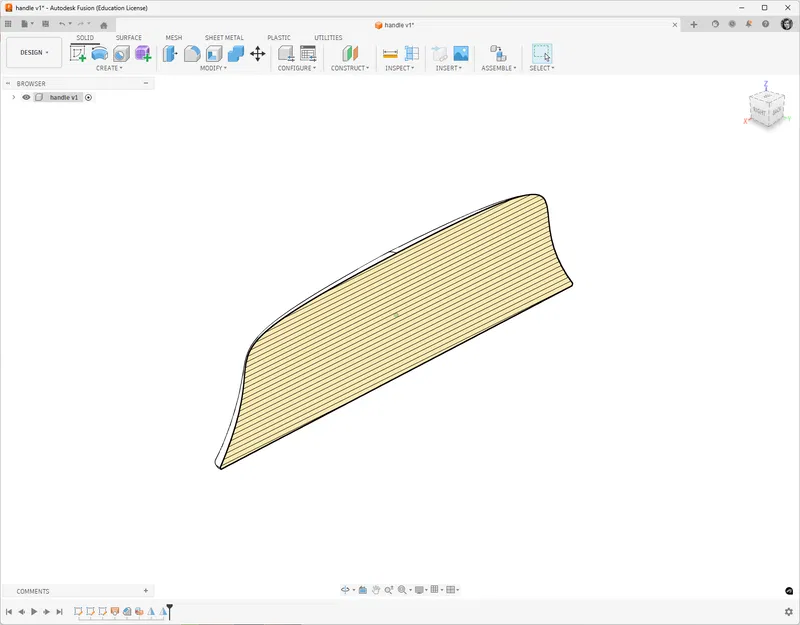Select the Press Pull tool
Image resolution: width=800 pixels, height=625 pixels.
click(170, 54)
